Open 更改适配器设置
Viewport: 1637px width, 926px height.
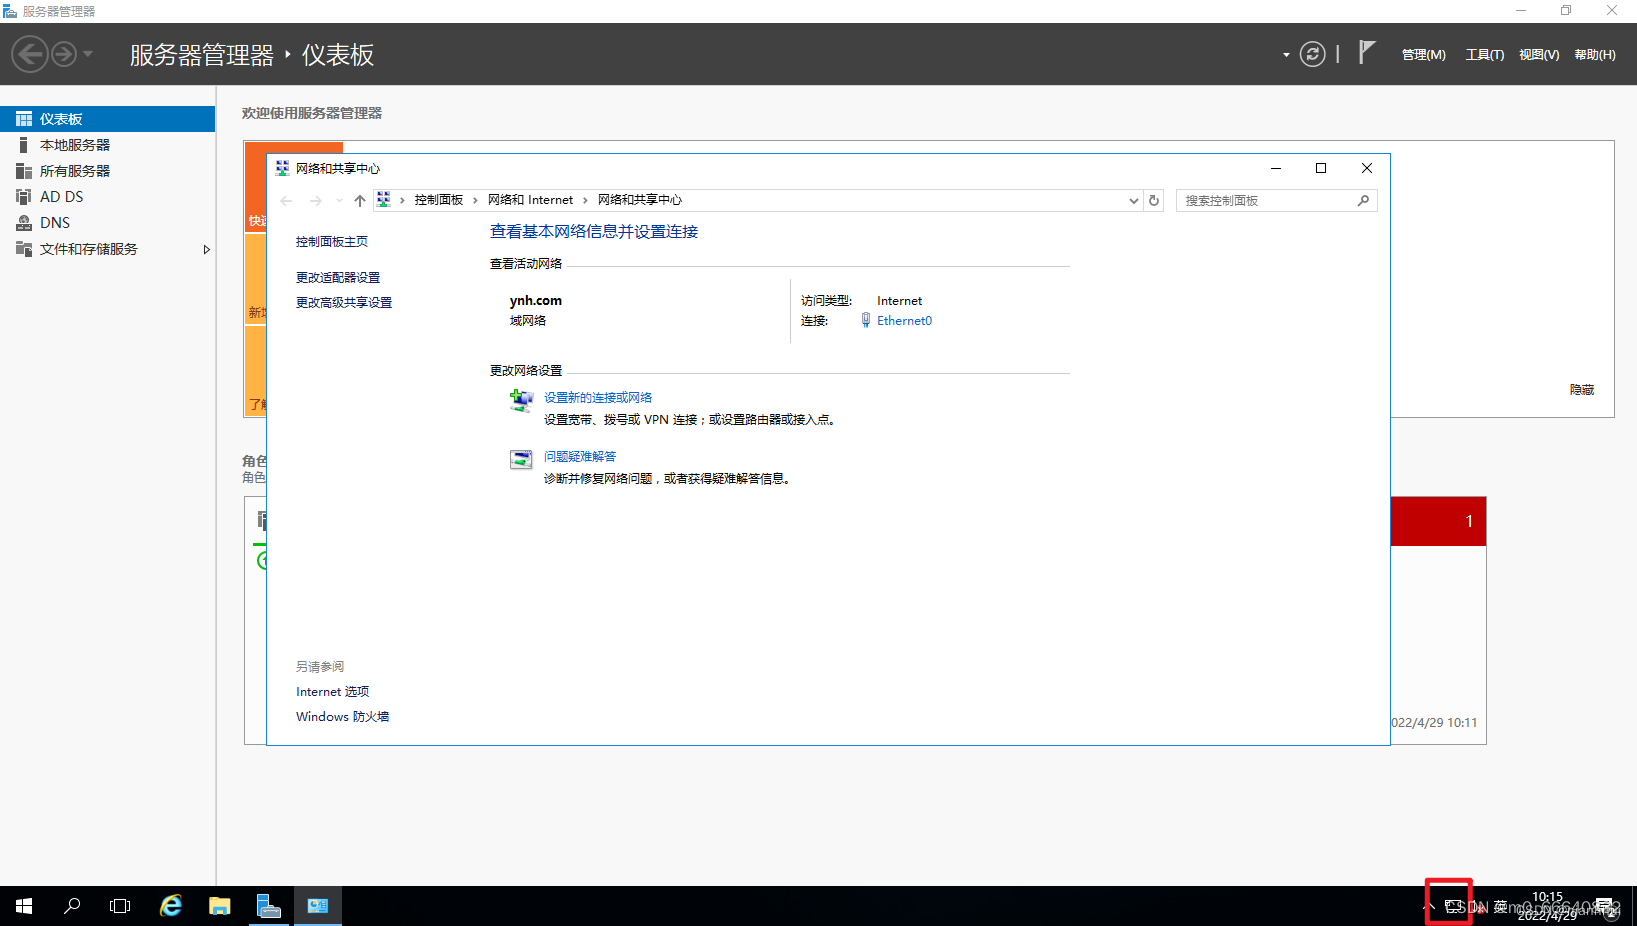(x=338, y=278)
